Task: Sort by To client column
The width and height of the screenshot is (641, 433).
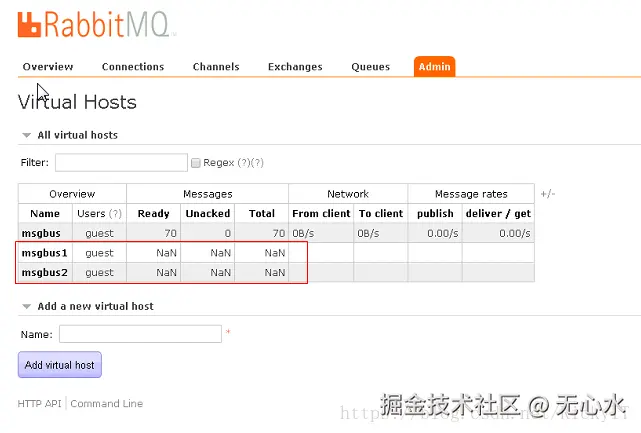Action: (x=381, y=213)
